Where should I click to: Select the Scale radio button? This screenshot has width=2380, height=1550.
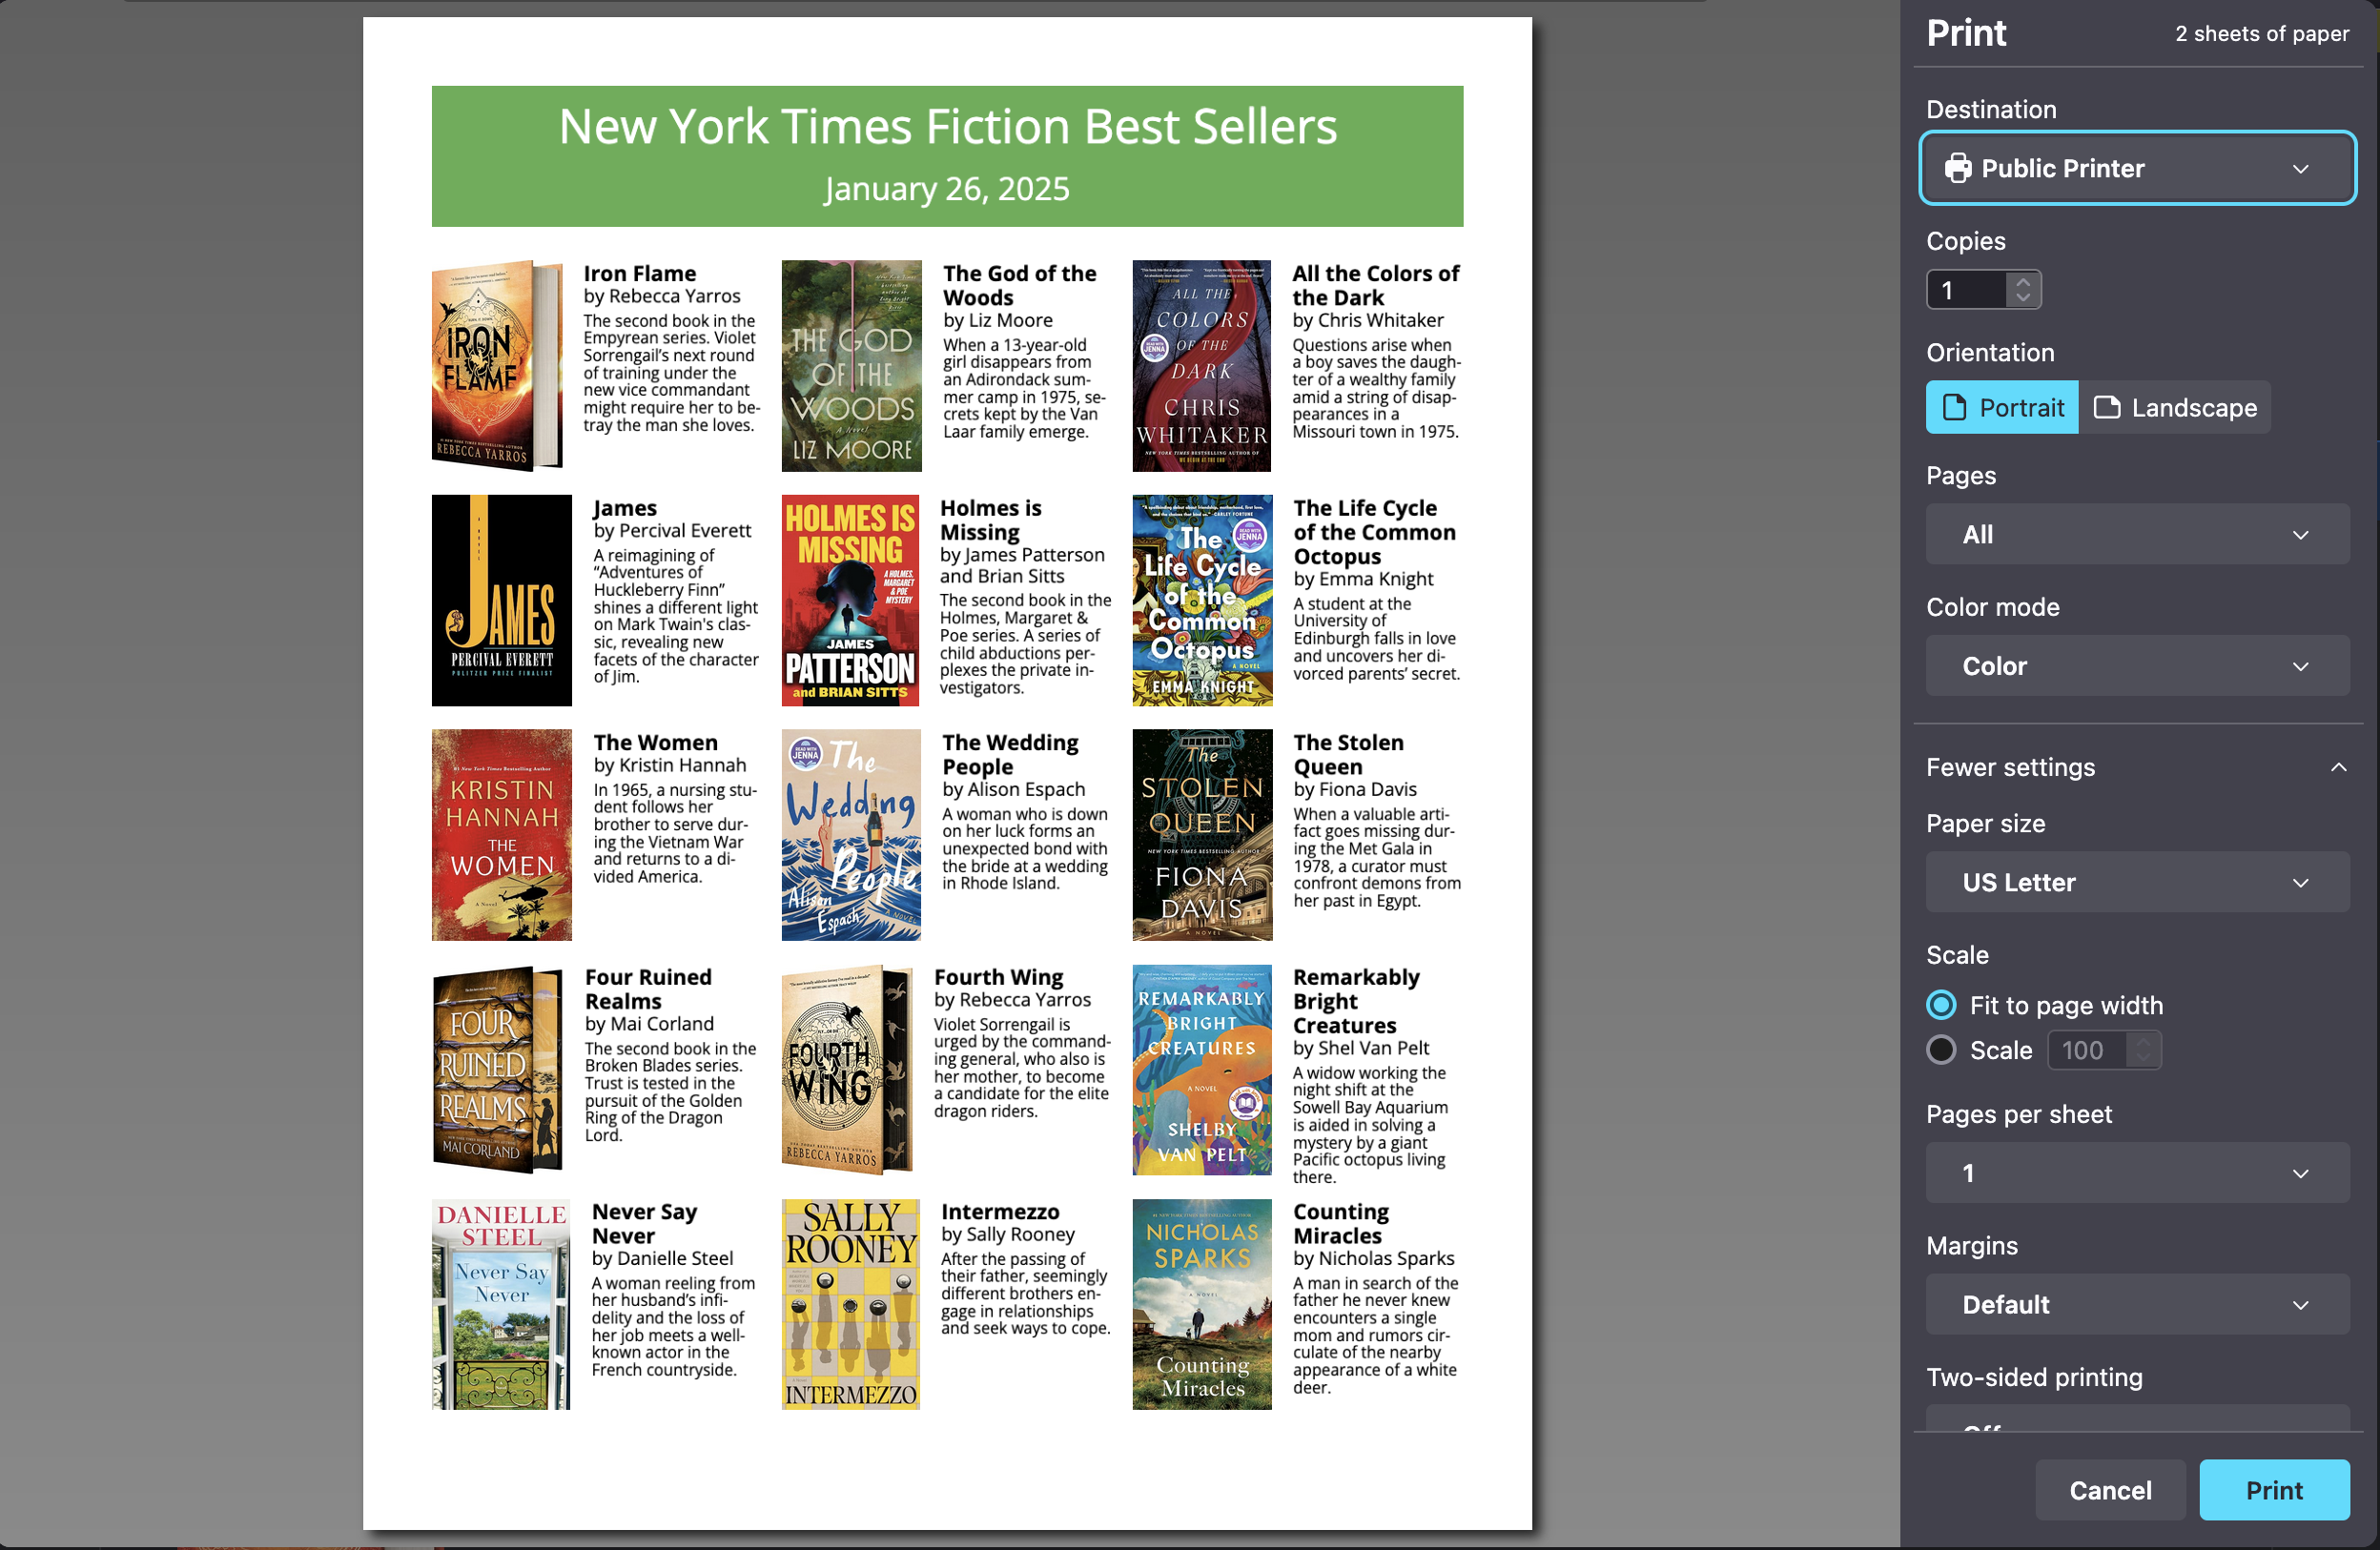(1940, 1049)
